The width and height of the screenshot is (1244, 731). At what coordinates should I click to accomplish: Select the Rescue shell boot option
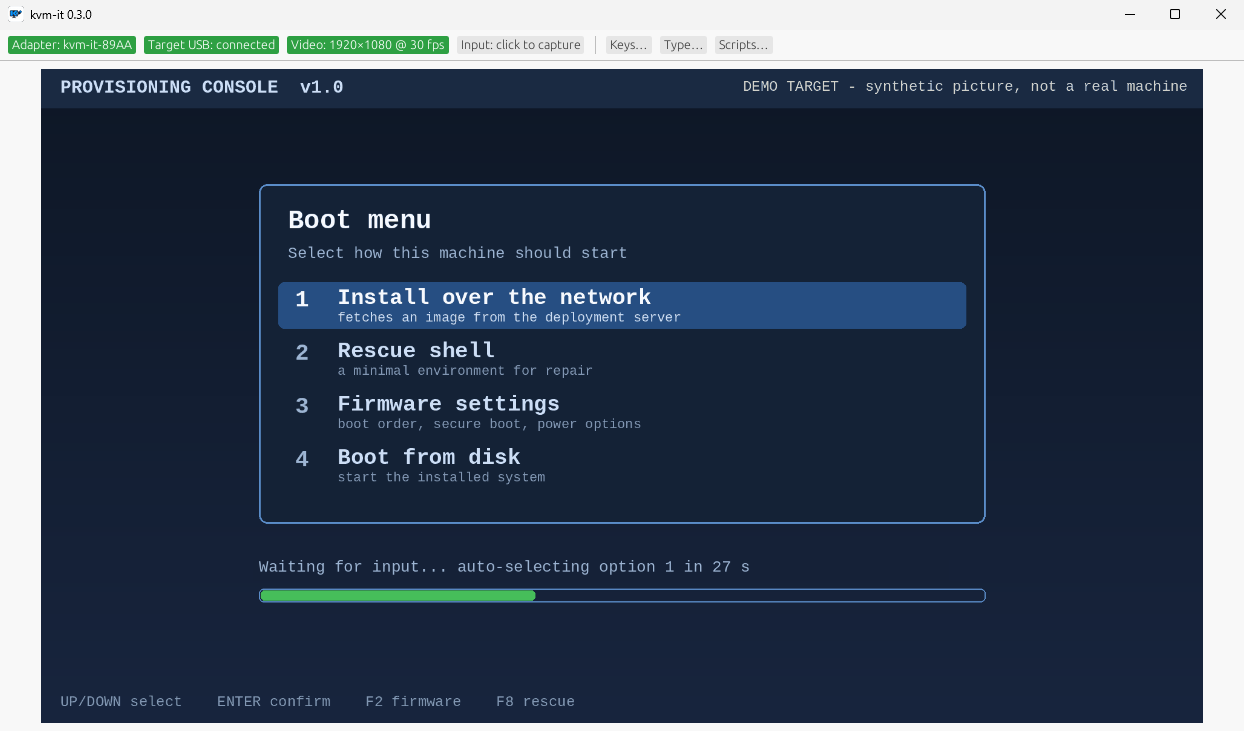click(x=622, y=359)
